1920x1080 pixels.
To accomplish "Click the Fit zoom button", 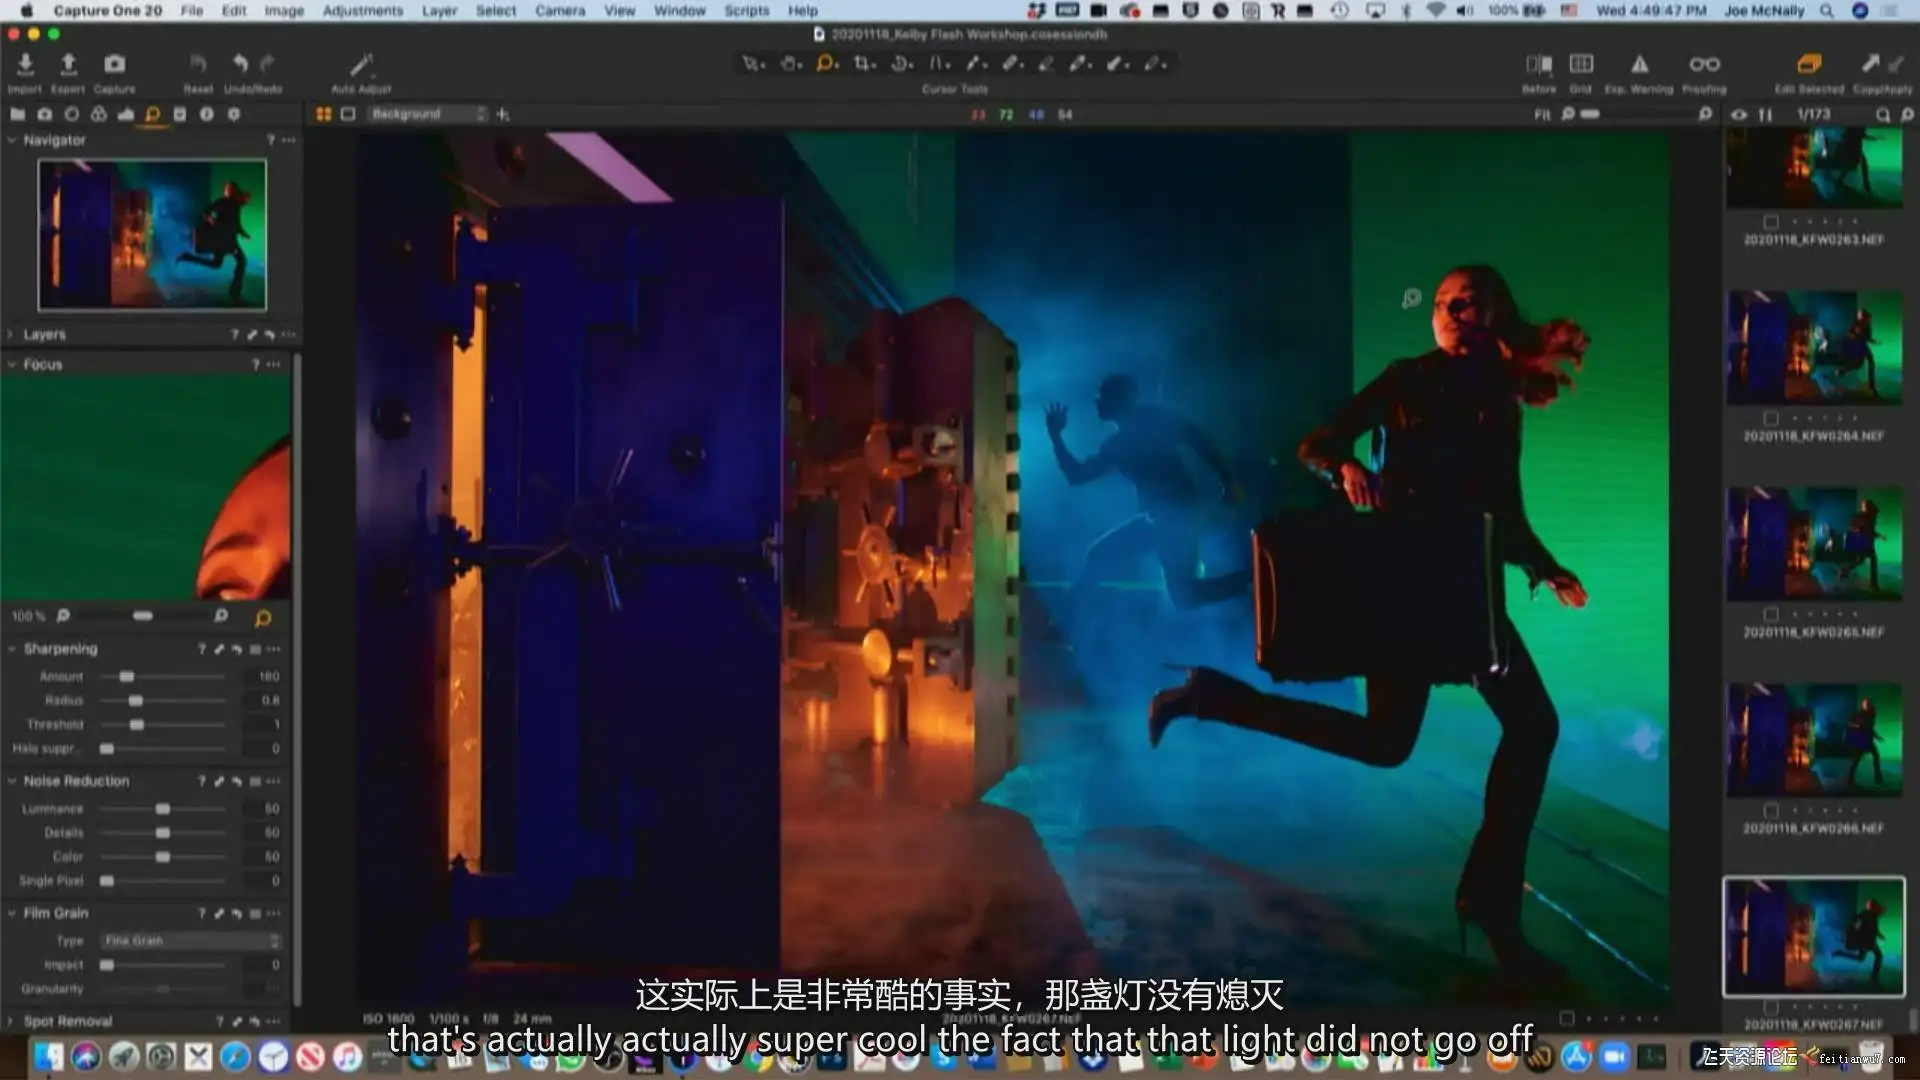I will [x=1542, y=115].
